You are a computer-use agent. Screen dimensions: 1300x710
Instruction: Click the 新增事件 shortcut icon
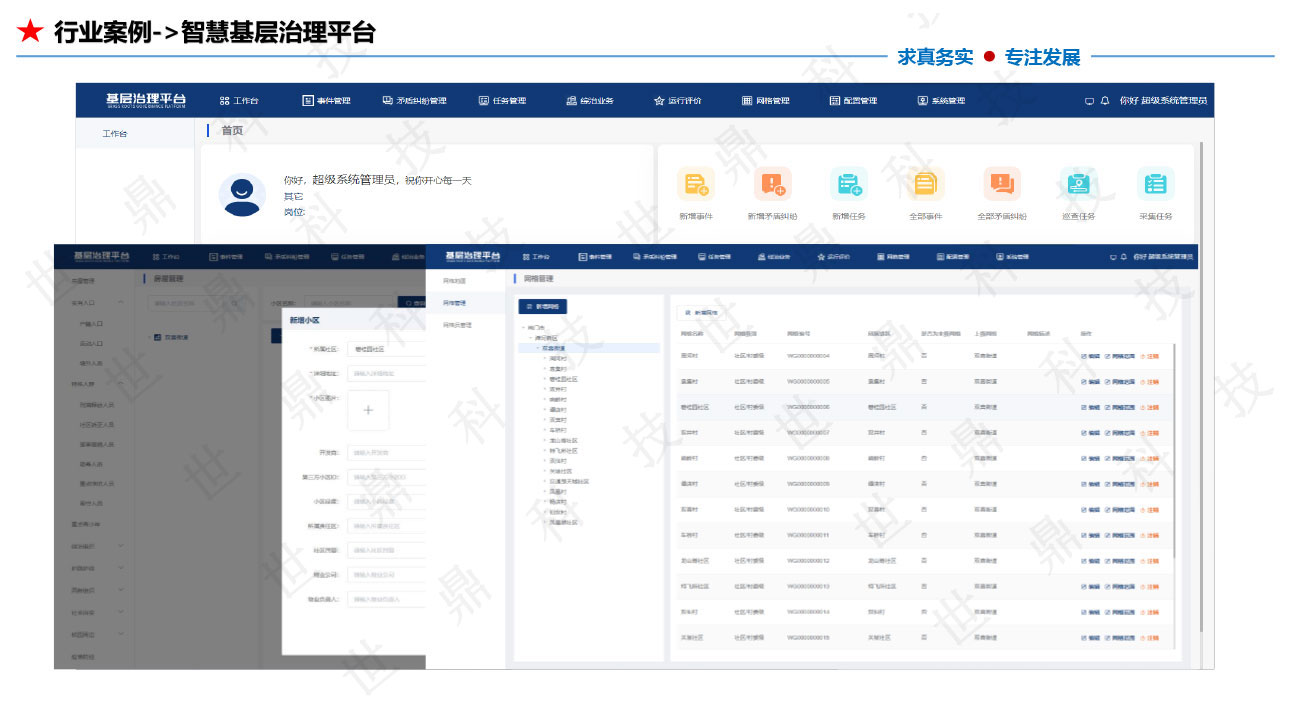point(697,184)
